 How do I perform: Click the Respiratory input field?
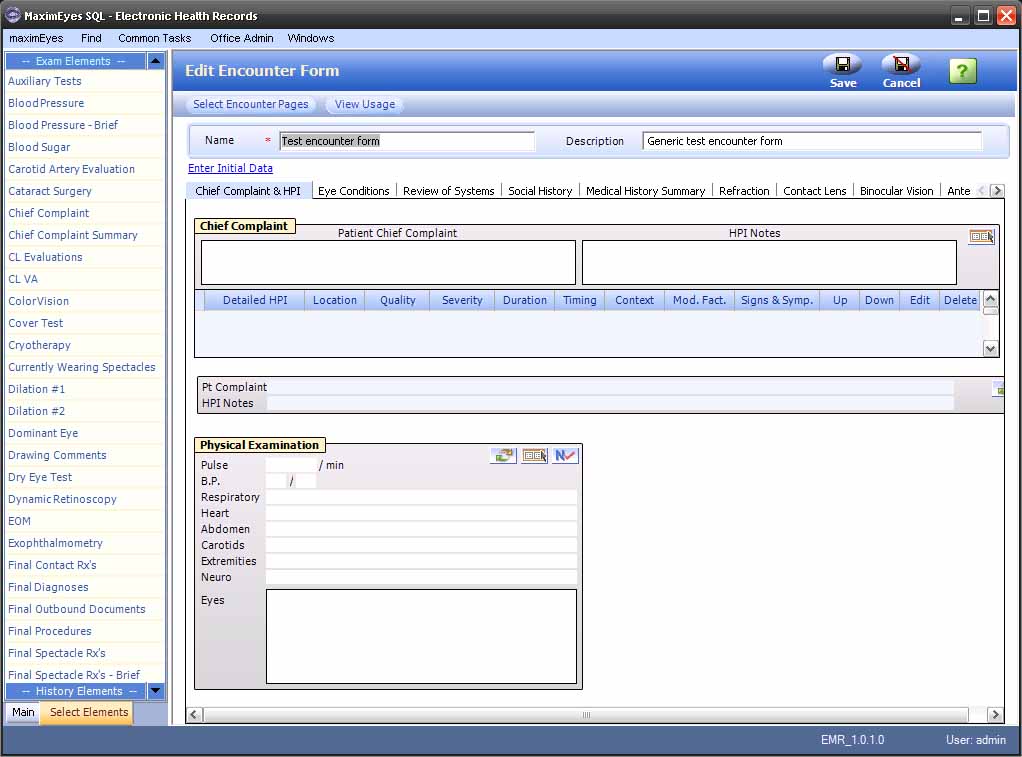tap(421, 497)
